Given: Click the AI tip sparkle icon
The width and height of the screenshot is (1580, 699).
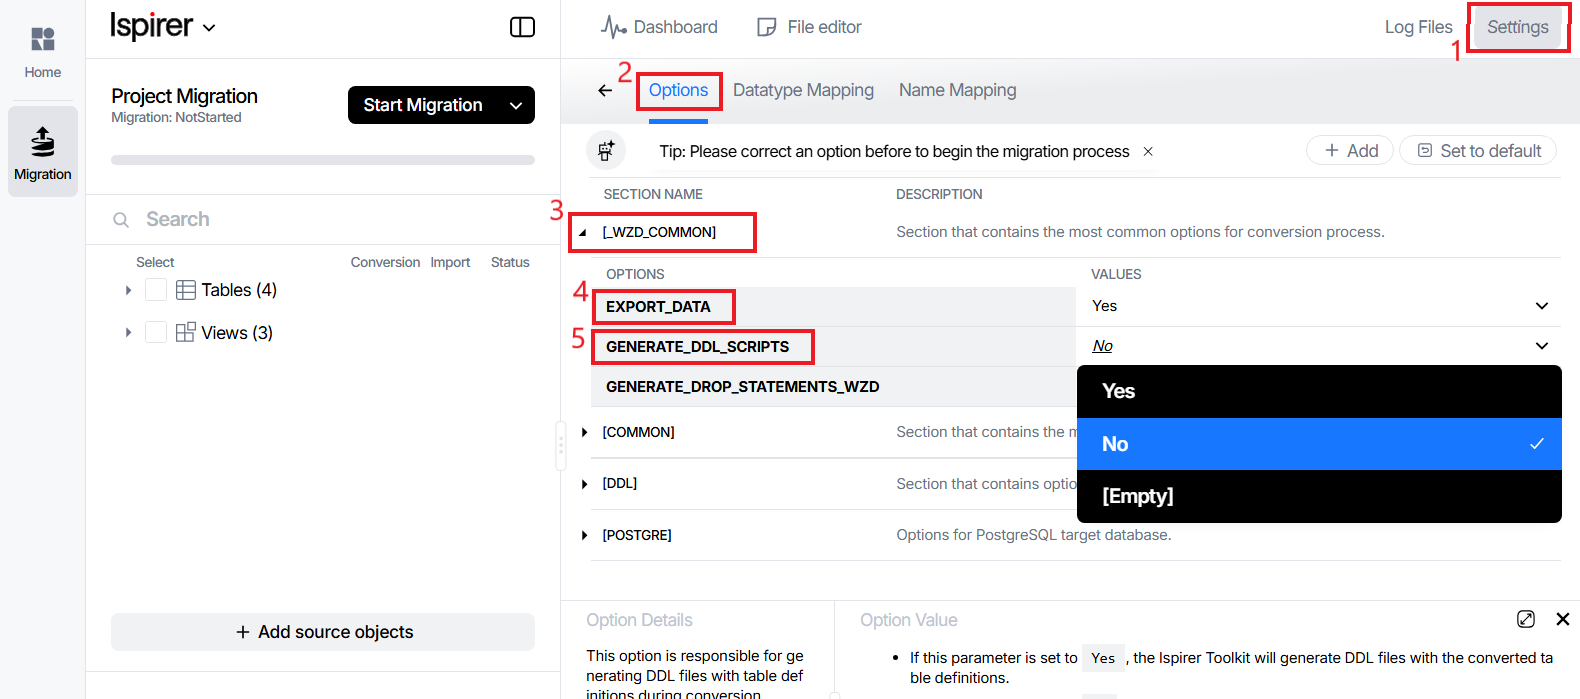Looking at the screenshot, I should (606, 151).
